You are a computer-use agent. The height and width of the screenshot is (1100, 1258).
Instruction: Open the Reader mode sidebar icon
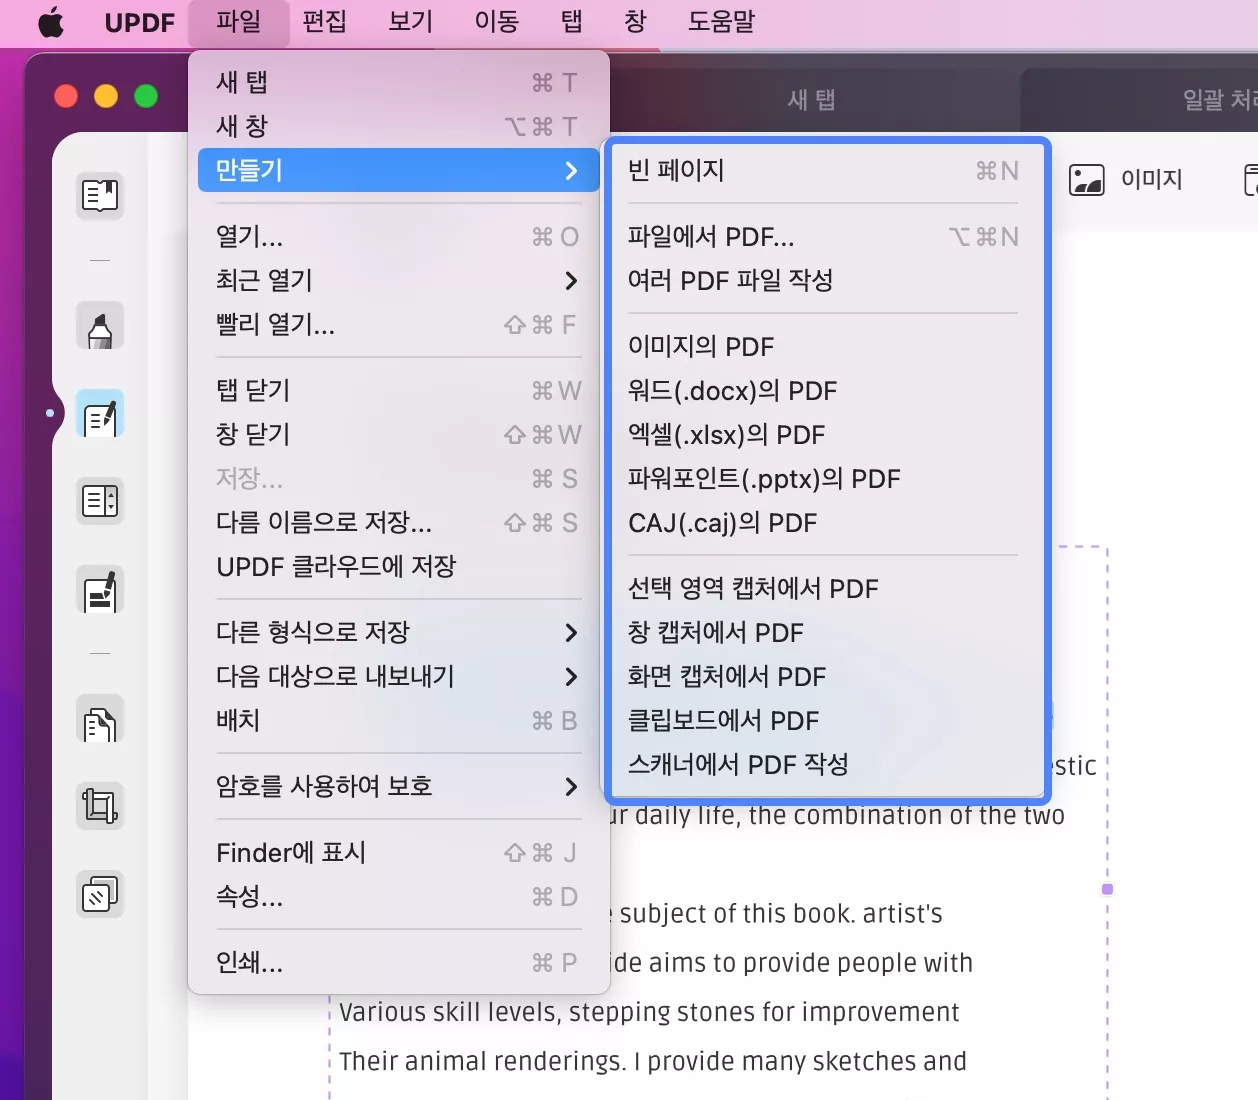click(x=100, y=195)
